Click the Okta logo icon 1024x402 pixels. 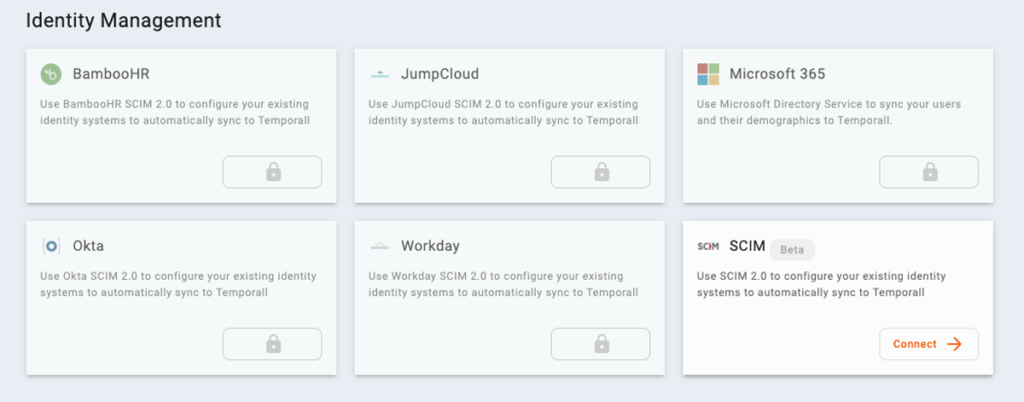pyautogui.click(x=51, y=246)
